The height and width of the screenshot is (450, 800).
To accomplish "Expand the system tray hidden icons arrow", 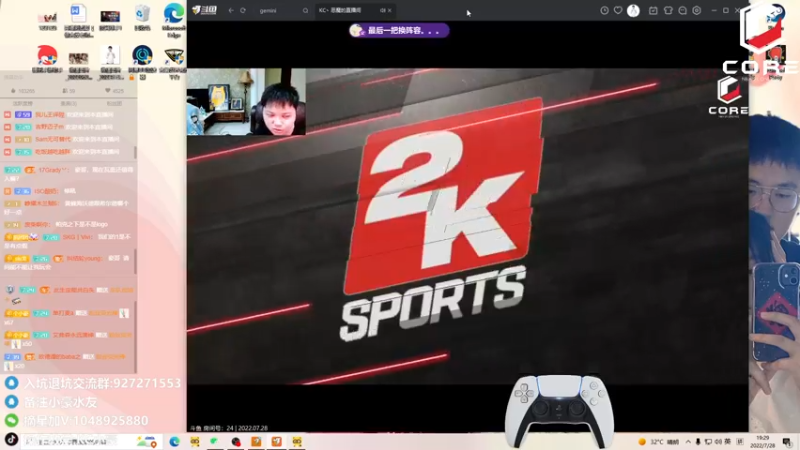I will pyautogui.click(x=688, y=442).
